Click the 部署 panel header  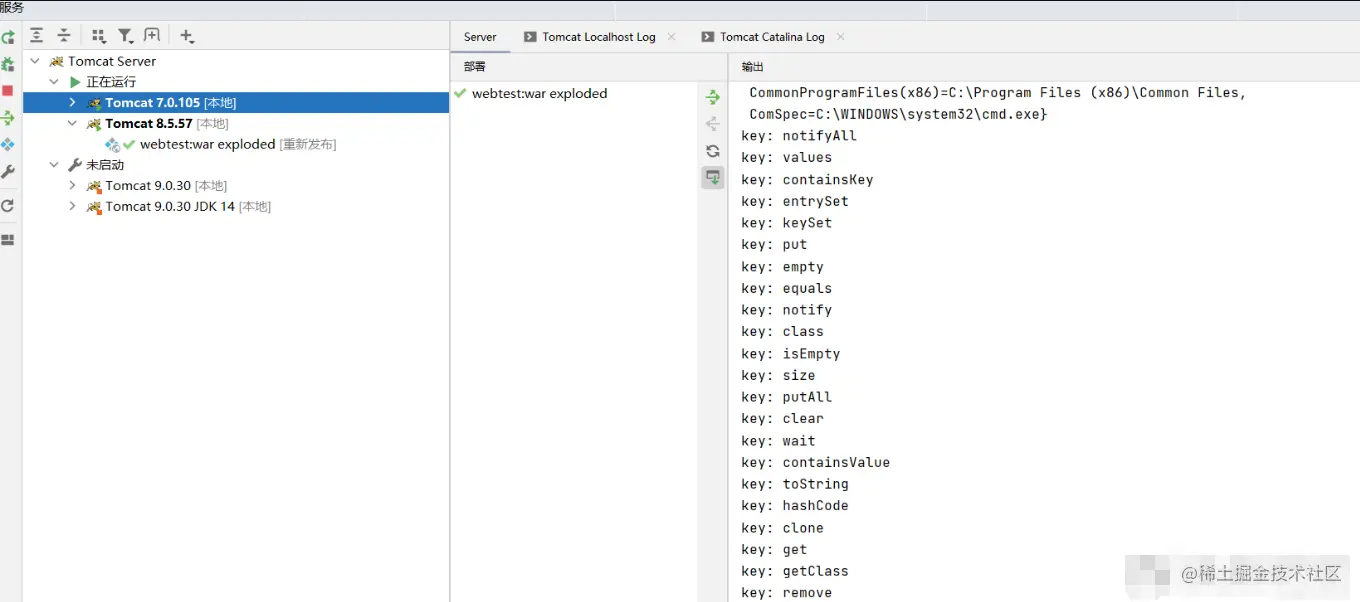coord(475,67)
